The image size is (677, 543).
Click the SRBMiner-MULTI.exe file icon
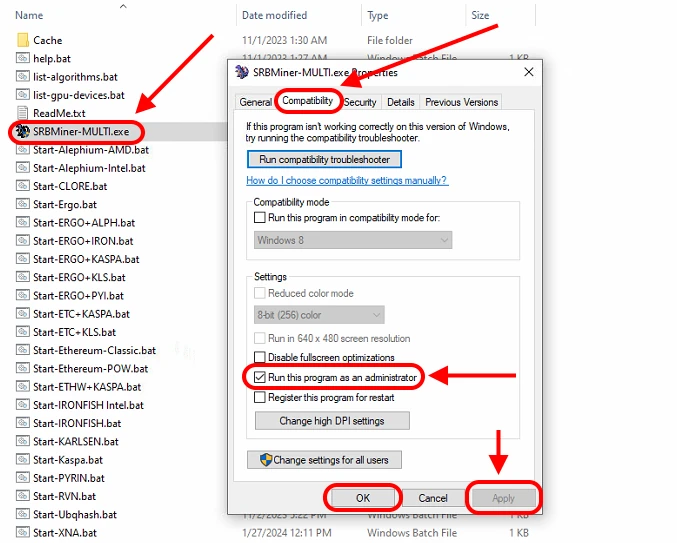pos(24,132)
